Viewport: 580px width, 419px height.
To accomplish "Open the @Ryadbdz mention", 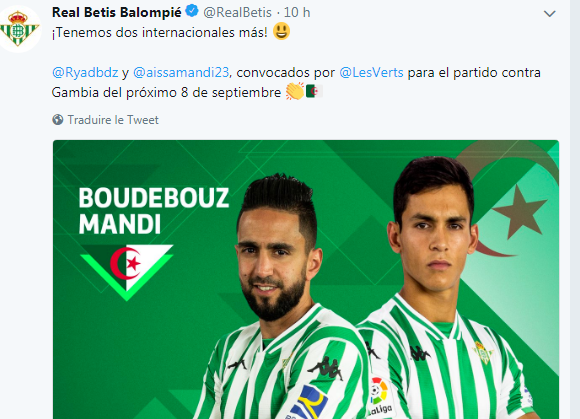I will 85,72.
